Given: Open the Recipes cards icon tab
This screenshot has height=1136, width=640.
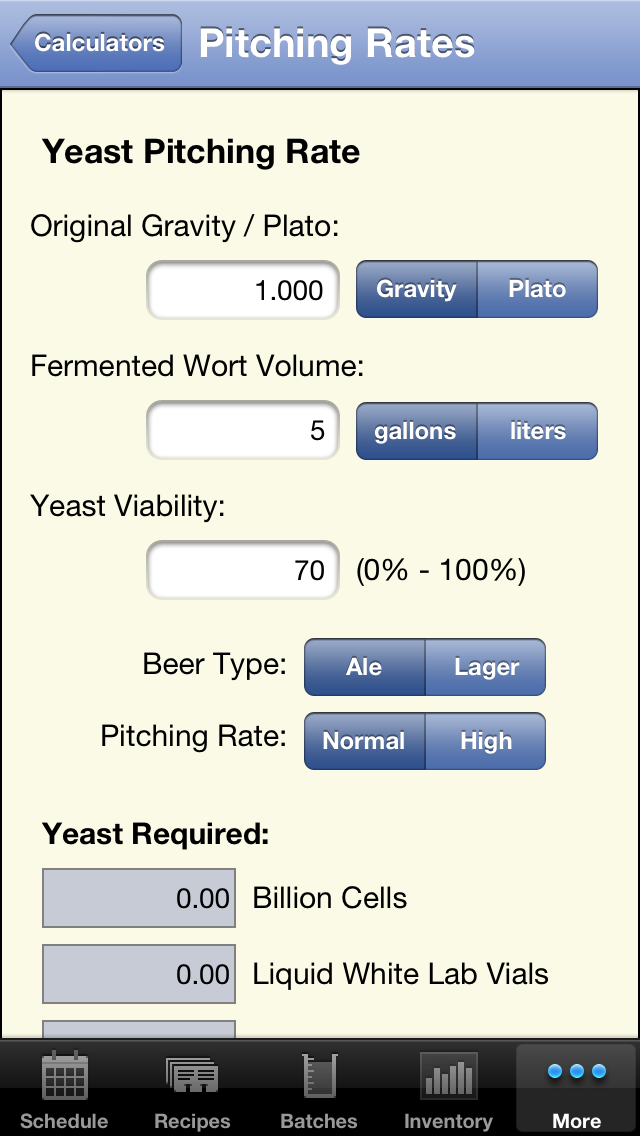Looking at the screenshot, I should coord(192,1088).
